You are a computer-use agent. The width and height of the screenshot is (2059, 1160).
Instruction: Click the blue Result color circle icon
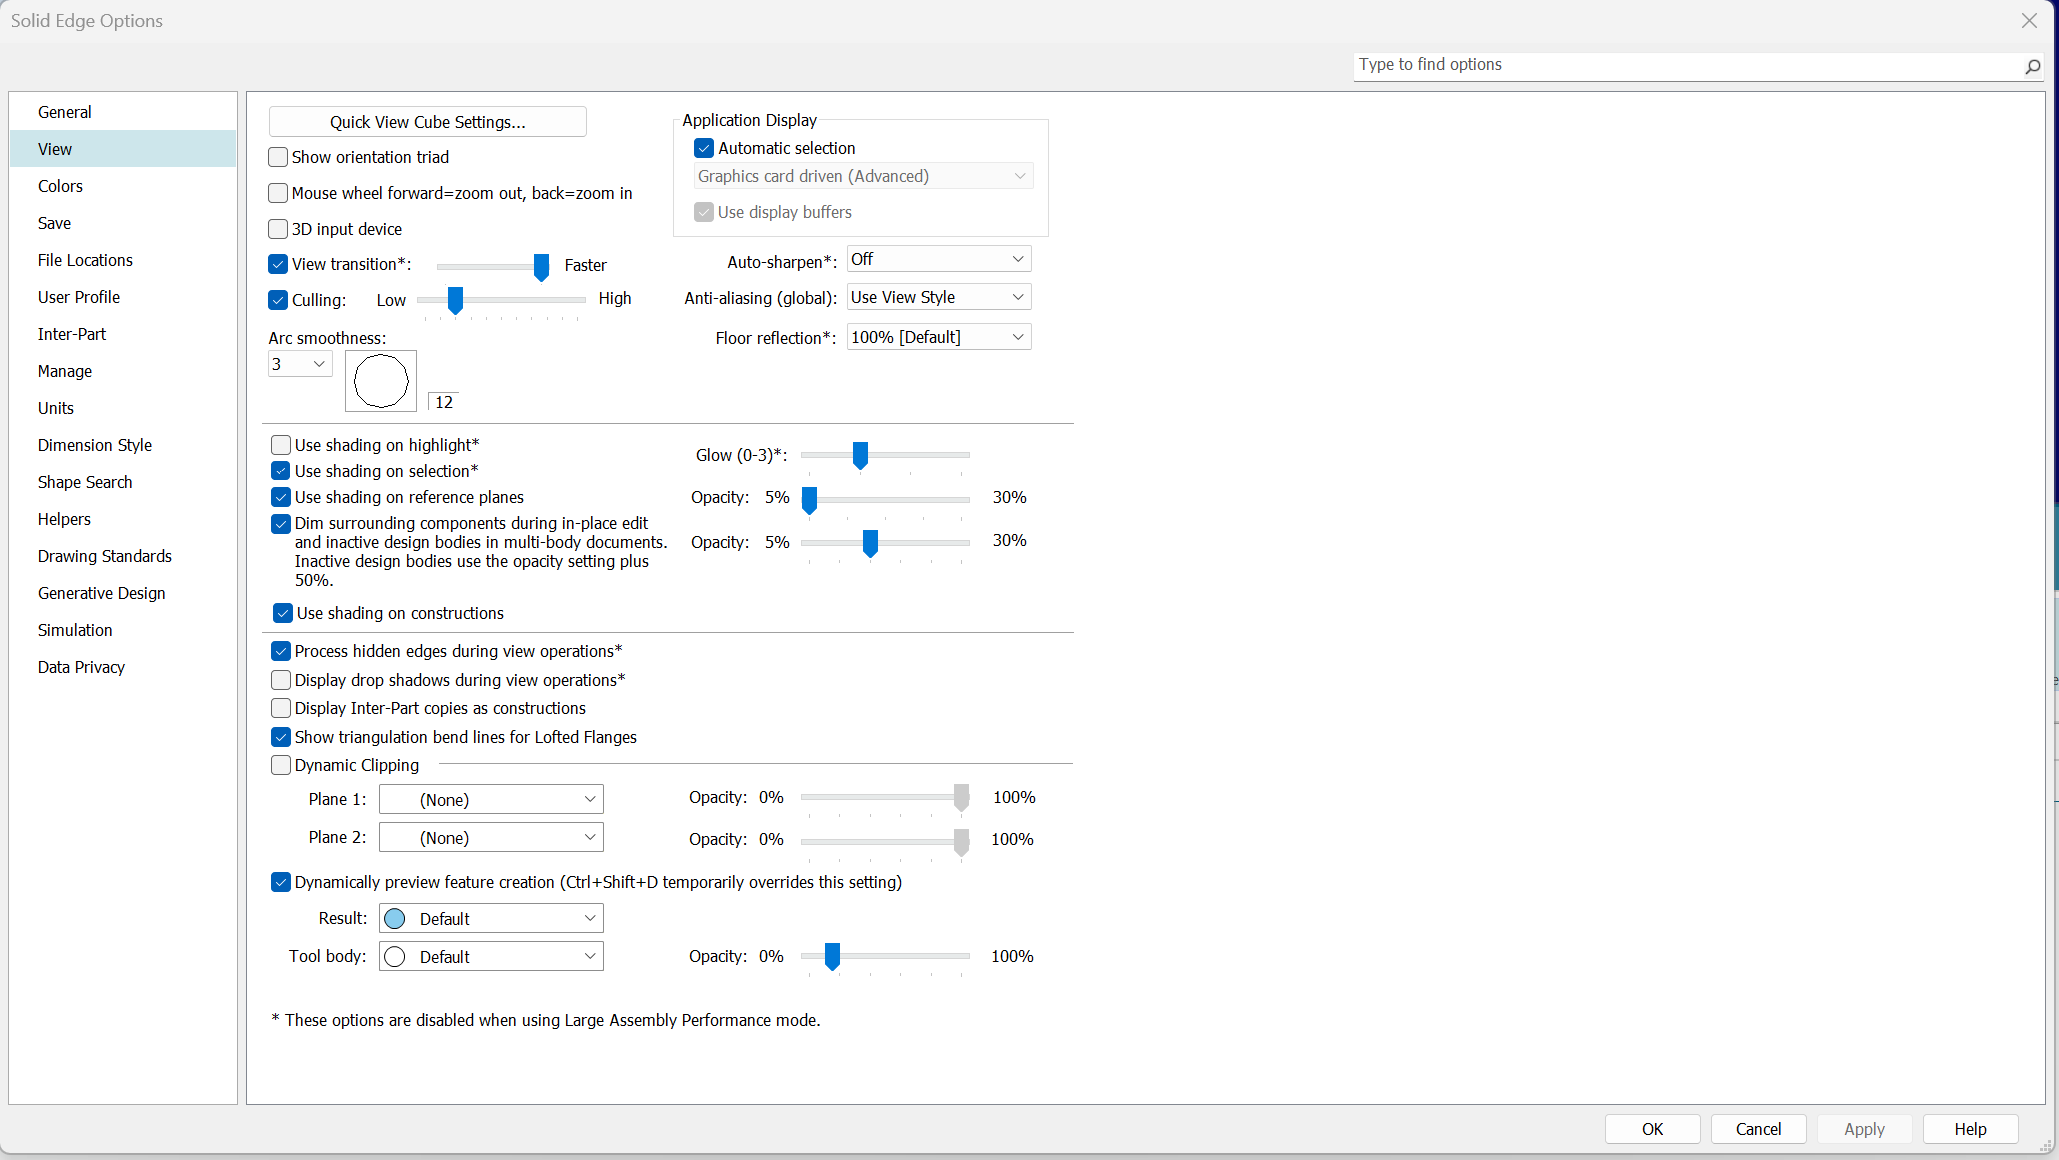[395, 919]
